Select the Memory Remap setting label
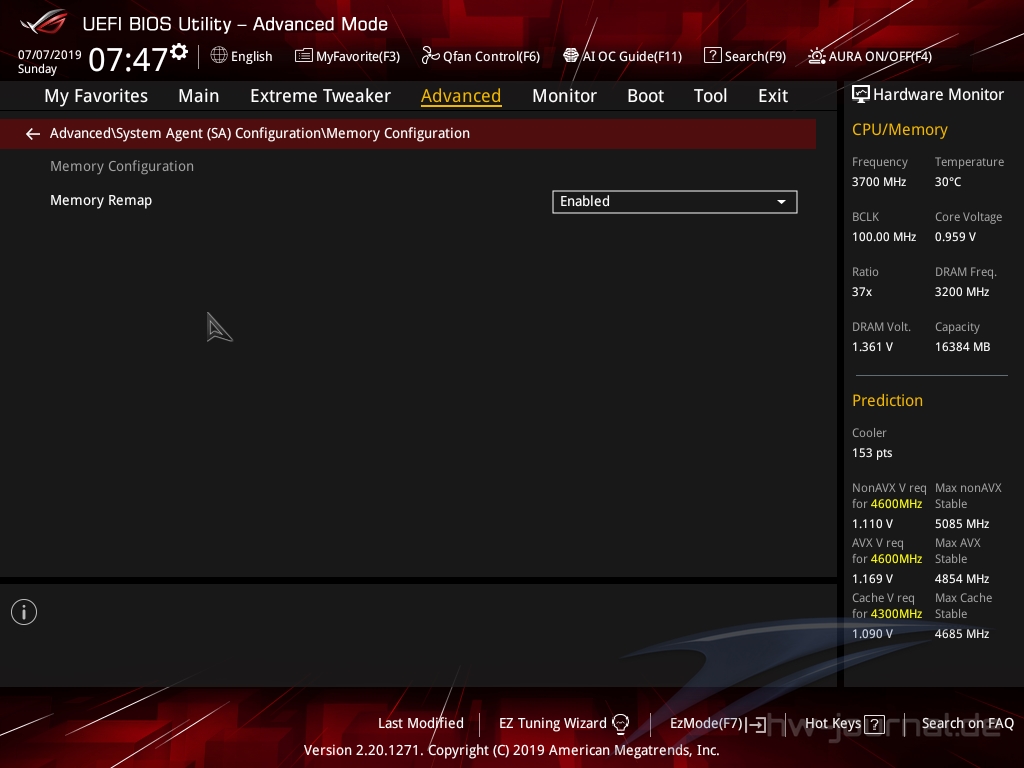This screenshot has width=1024, height=768. tap(101, 200)
